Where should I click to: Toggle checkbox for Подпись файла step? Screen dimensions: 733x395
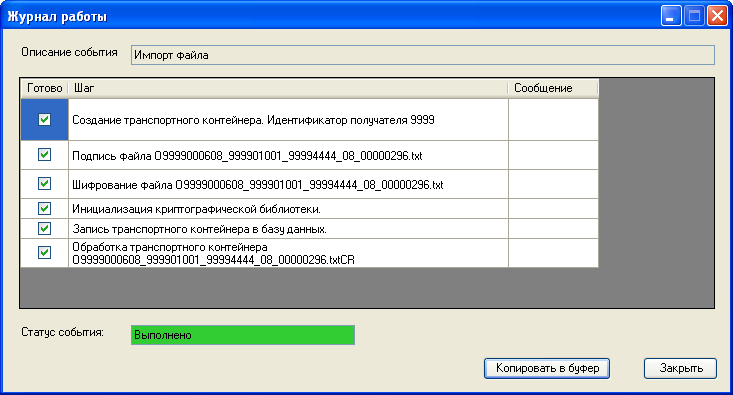click(44, 155)
